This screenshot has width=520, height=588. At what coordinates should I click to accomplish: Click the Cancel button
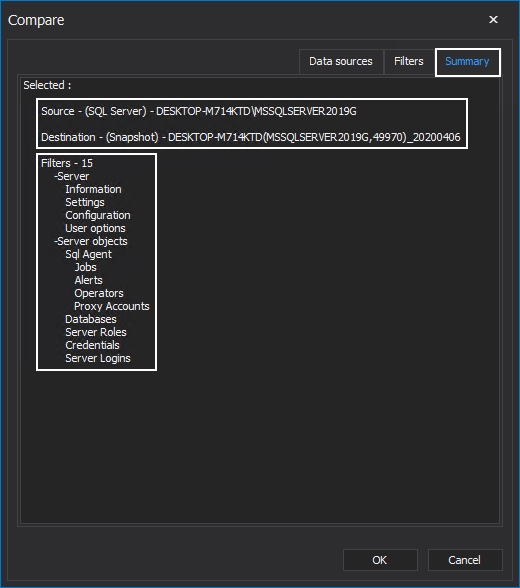[465, 560]
